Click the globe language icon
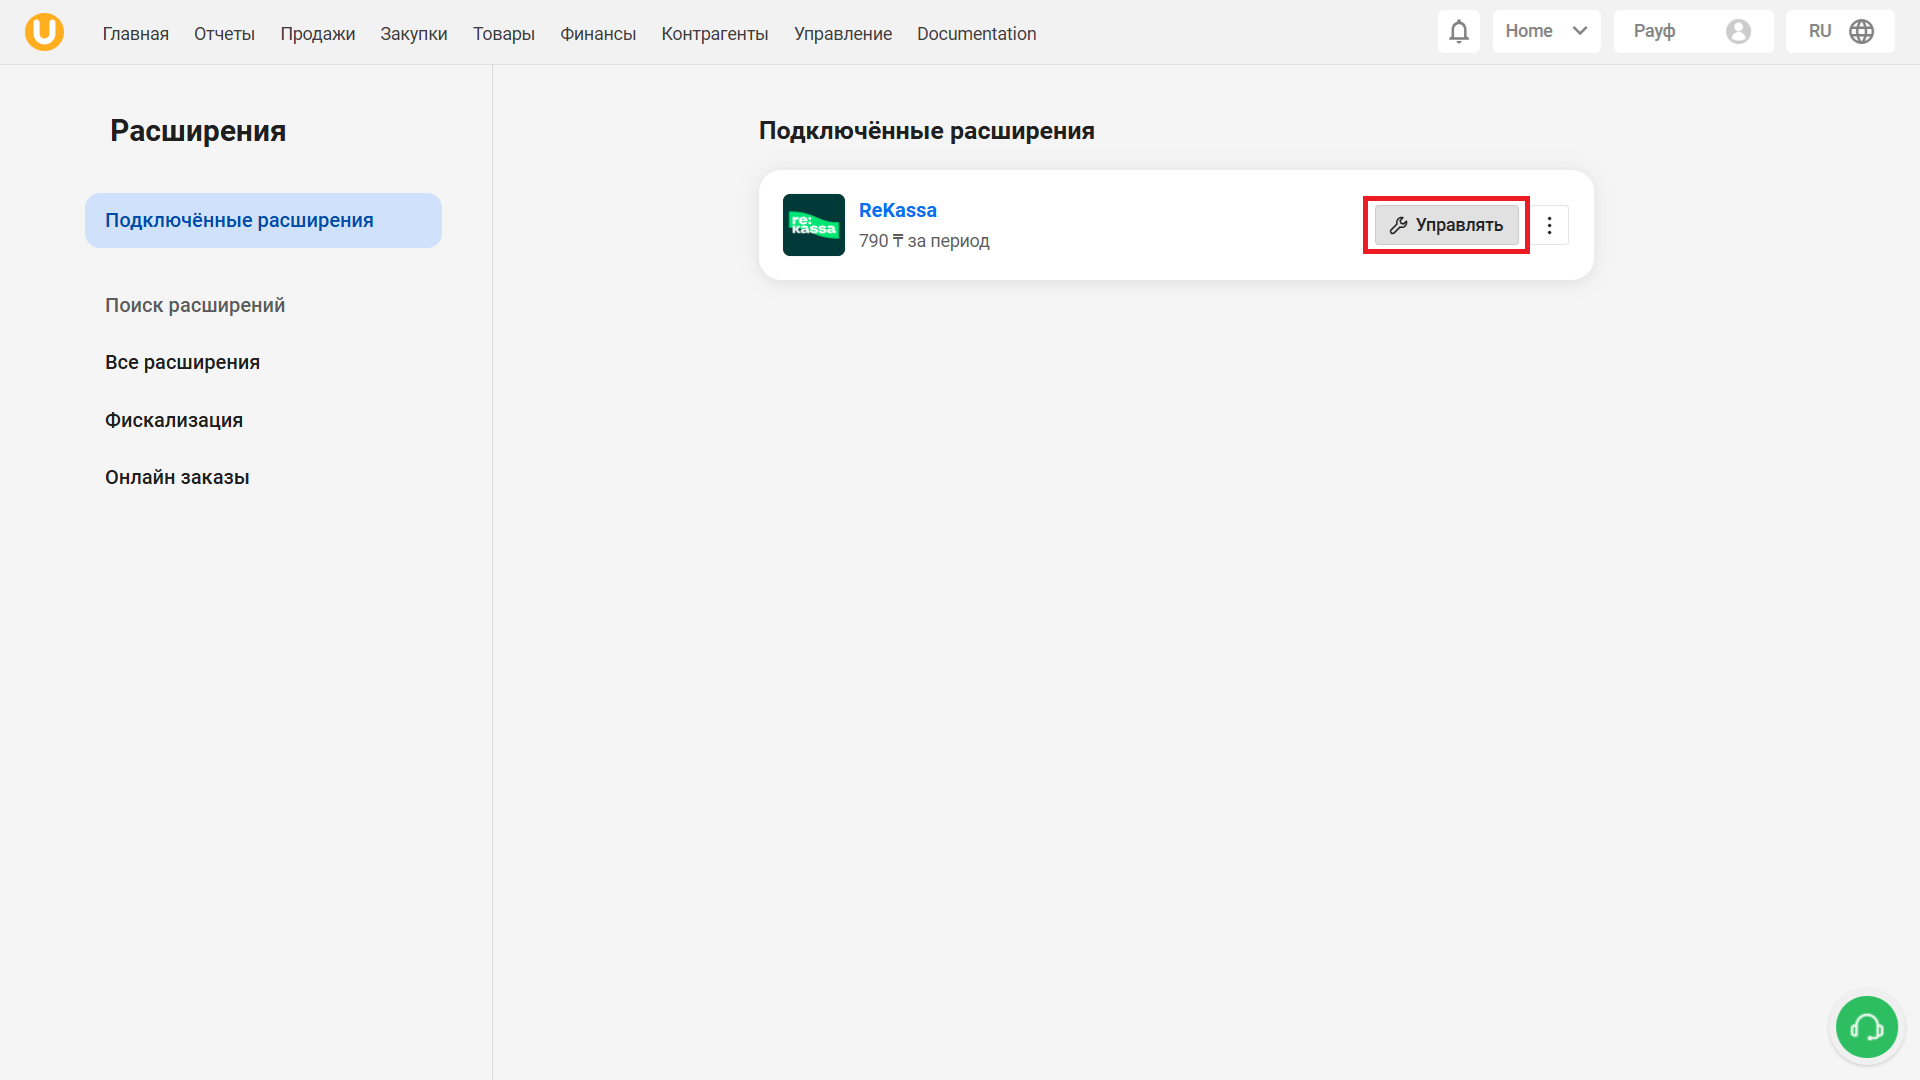The image size is (1920, 1080). tap(1861, 32)
